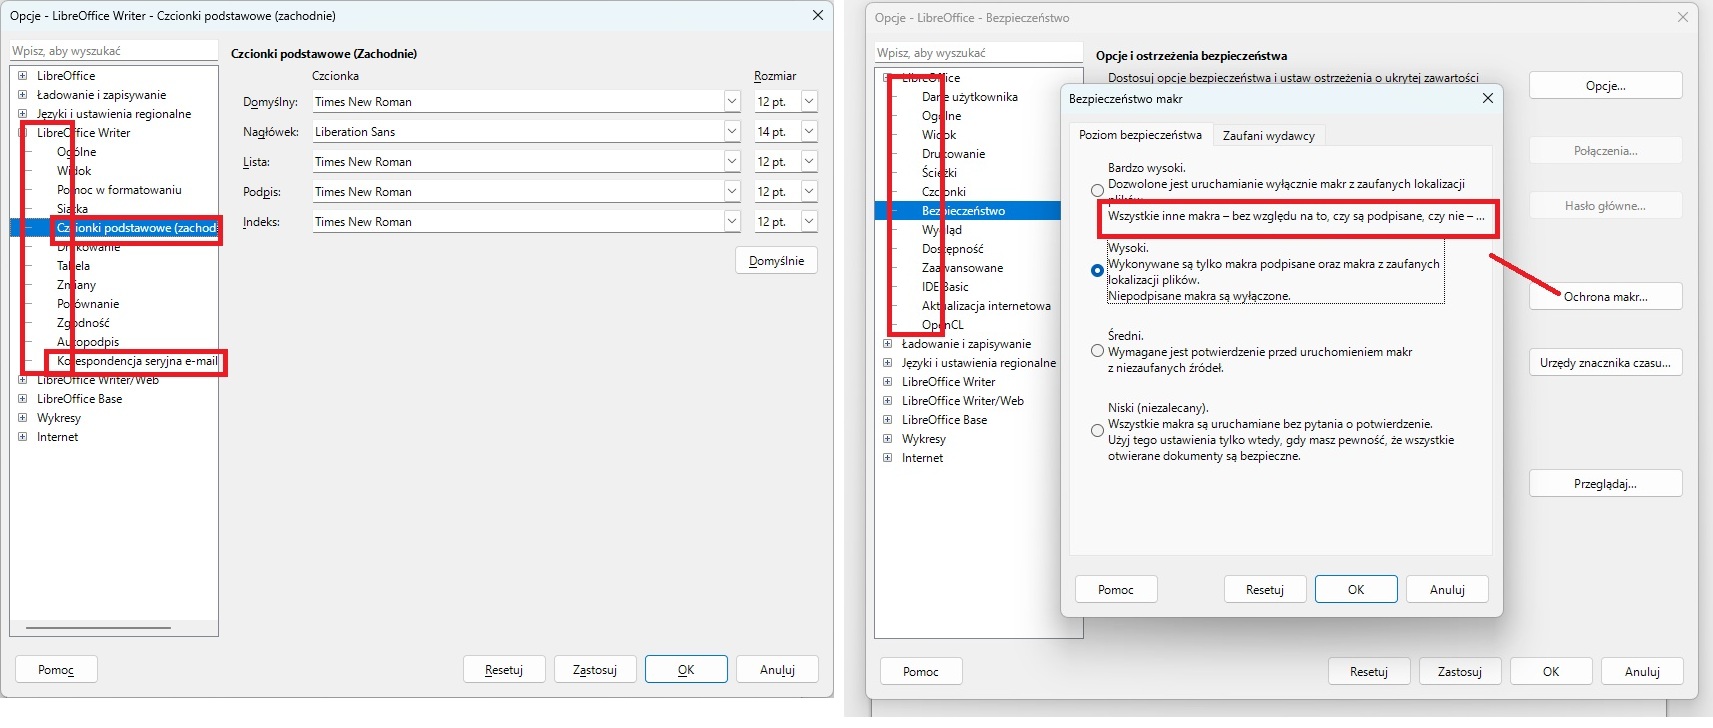
Task: Open the Podpis font dropdown
Action: coord(732,191)
